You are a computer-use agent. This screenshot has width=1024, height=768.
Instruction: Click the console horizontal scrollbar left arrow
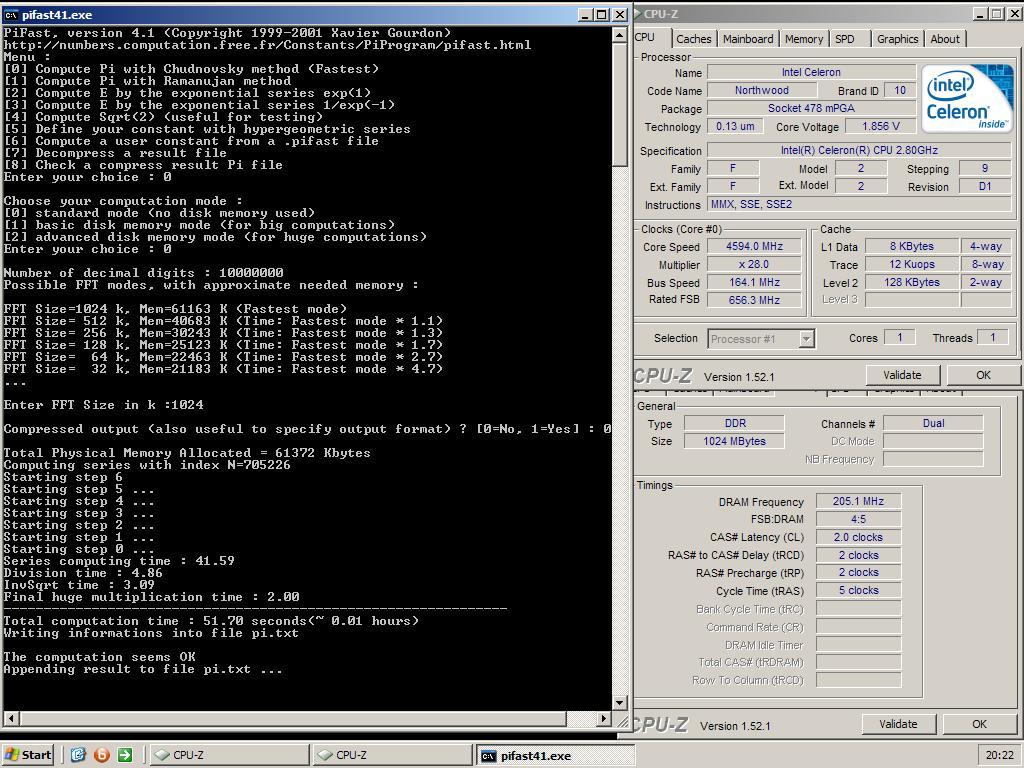10,718
